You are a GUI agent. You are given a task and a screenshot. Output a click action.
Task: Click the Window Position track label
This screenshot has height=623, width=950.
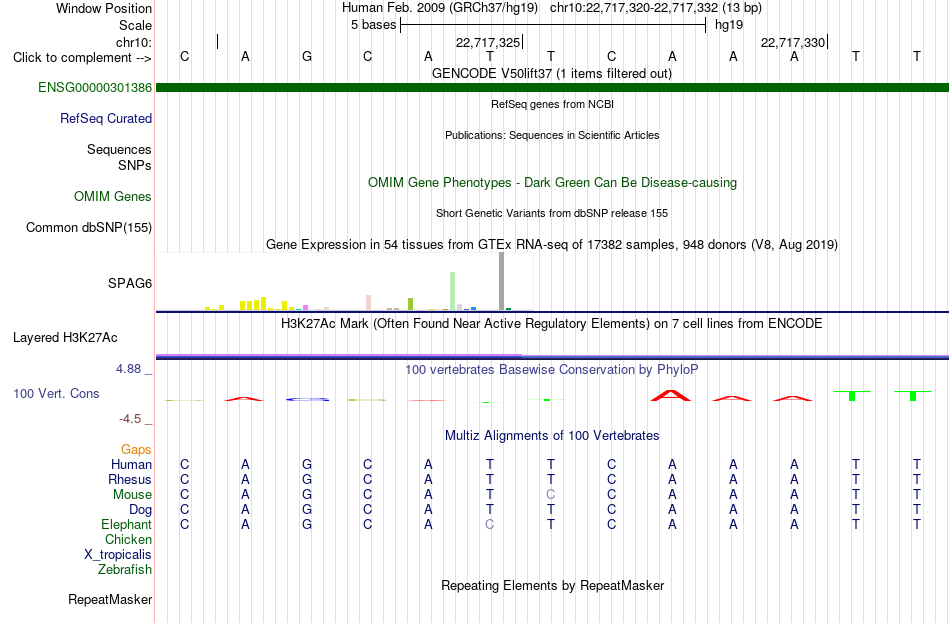click(104, 8)
